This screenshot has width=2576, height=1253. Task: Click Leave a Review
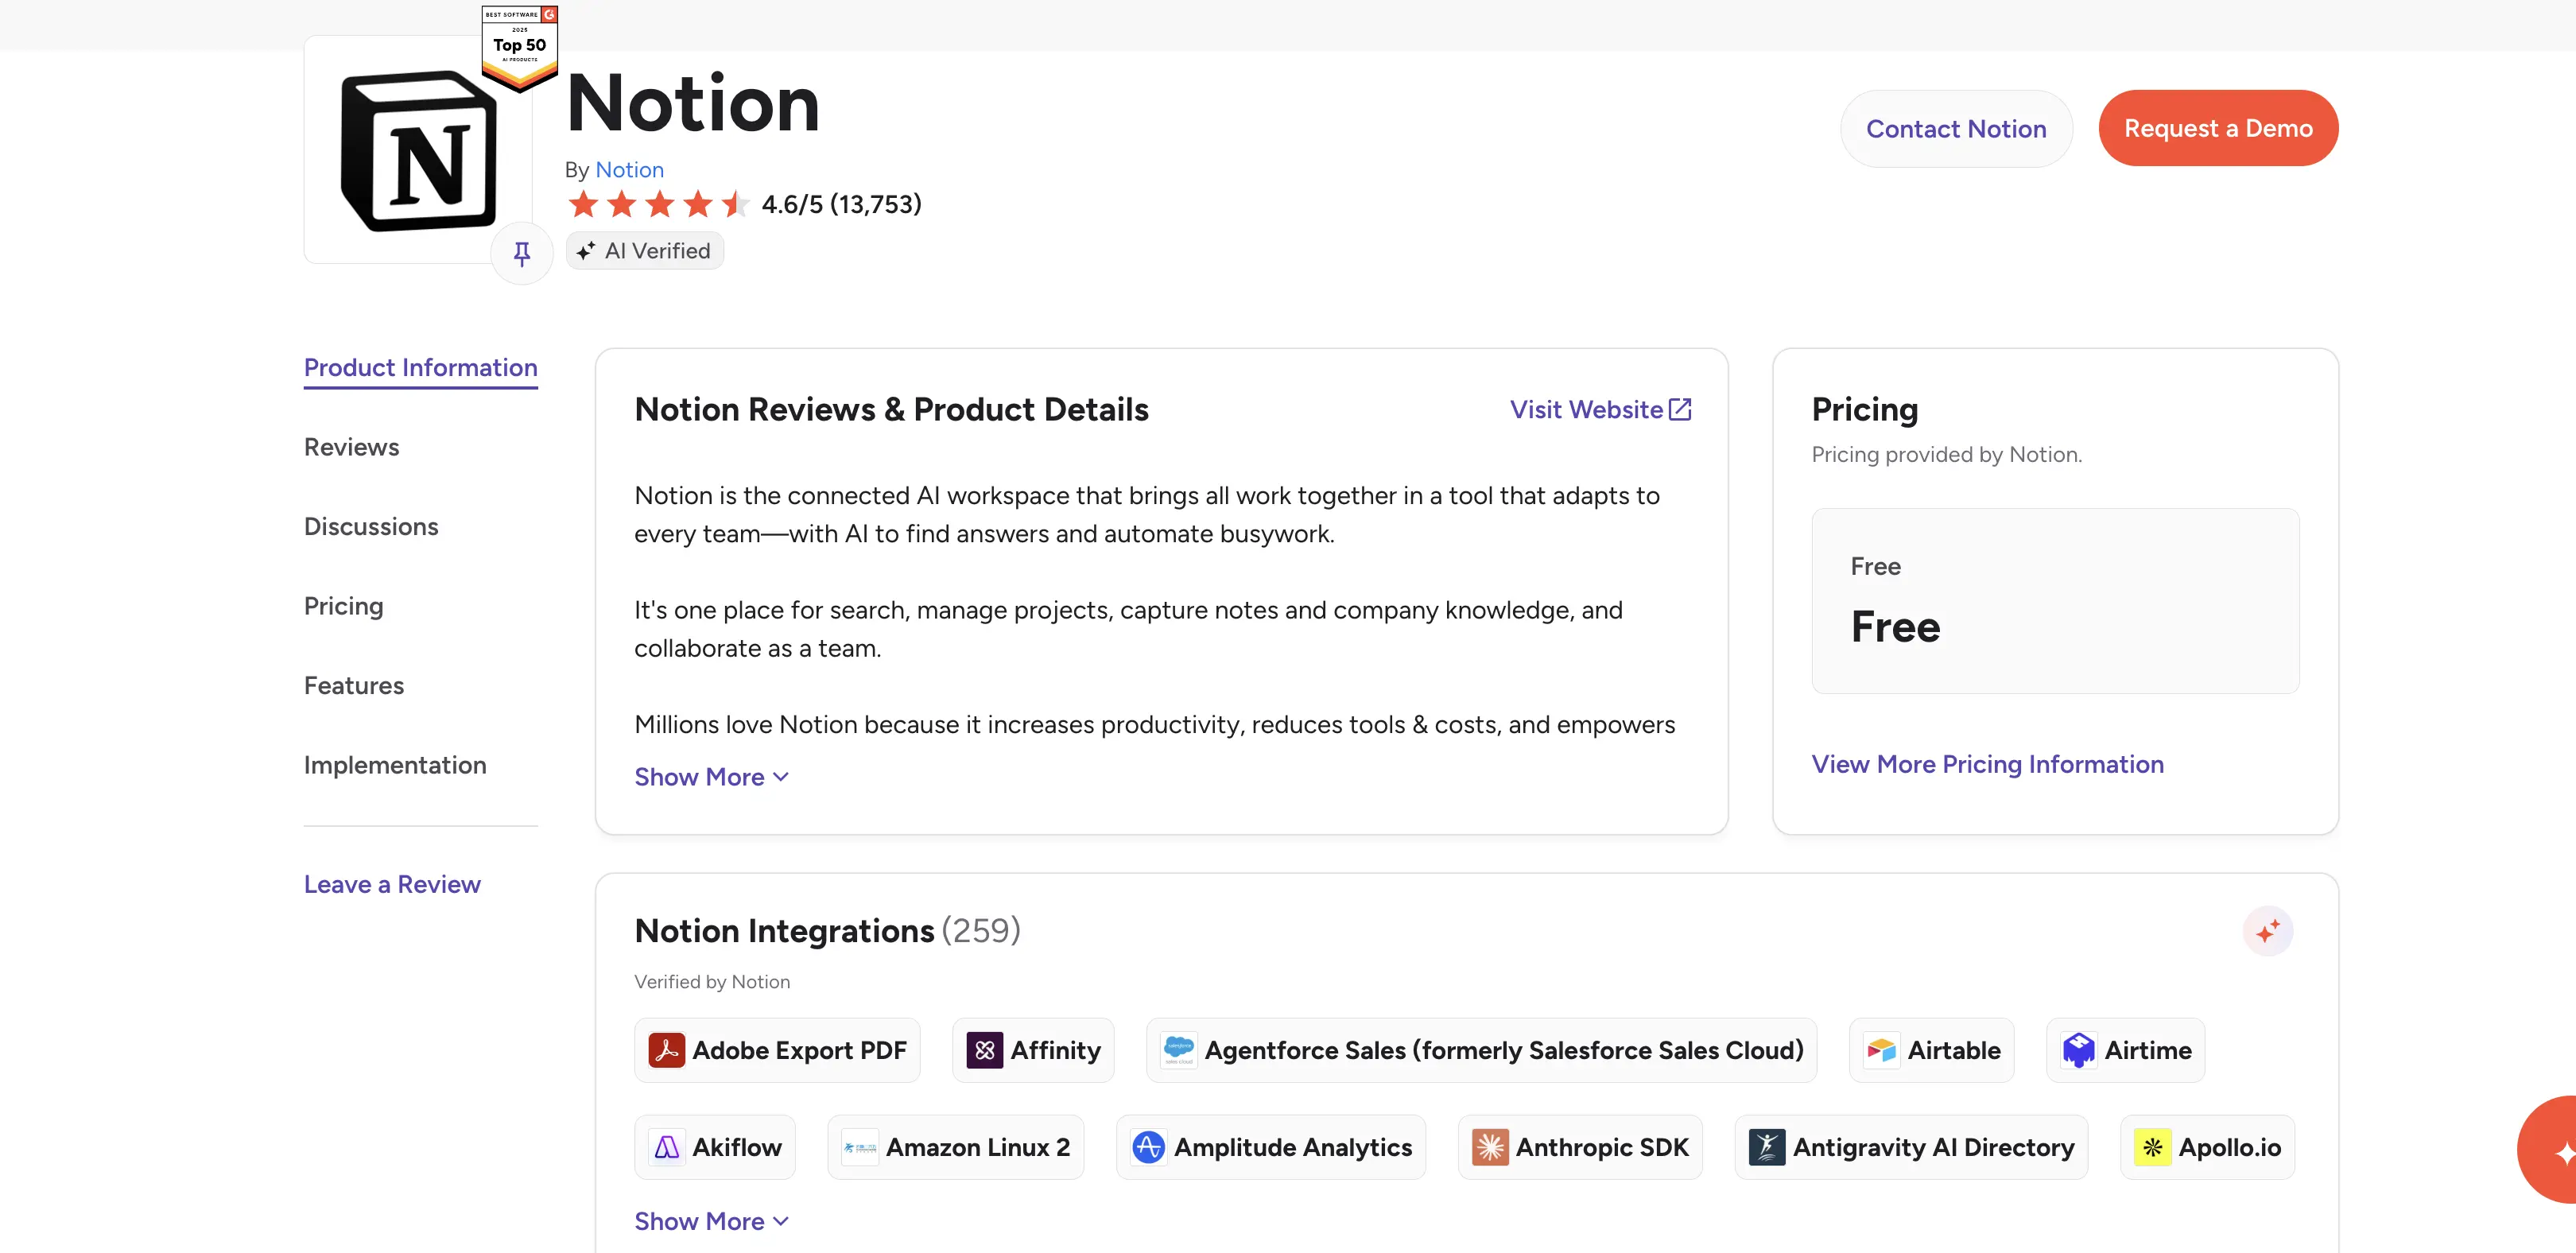[392, 884]
